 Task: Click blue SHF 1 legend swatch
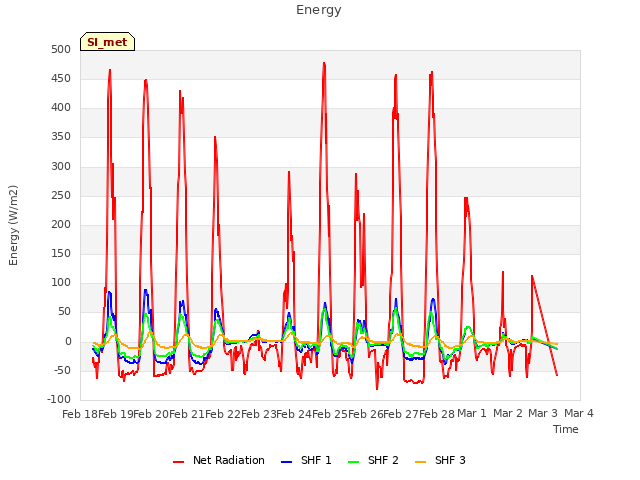click(x=287, y=462)
